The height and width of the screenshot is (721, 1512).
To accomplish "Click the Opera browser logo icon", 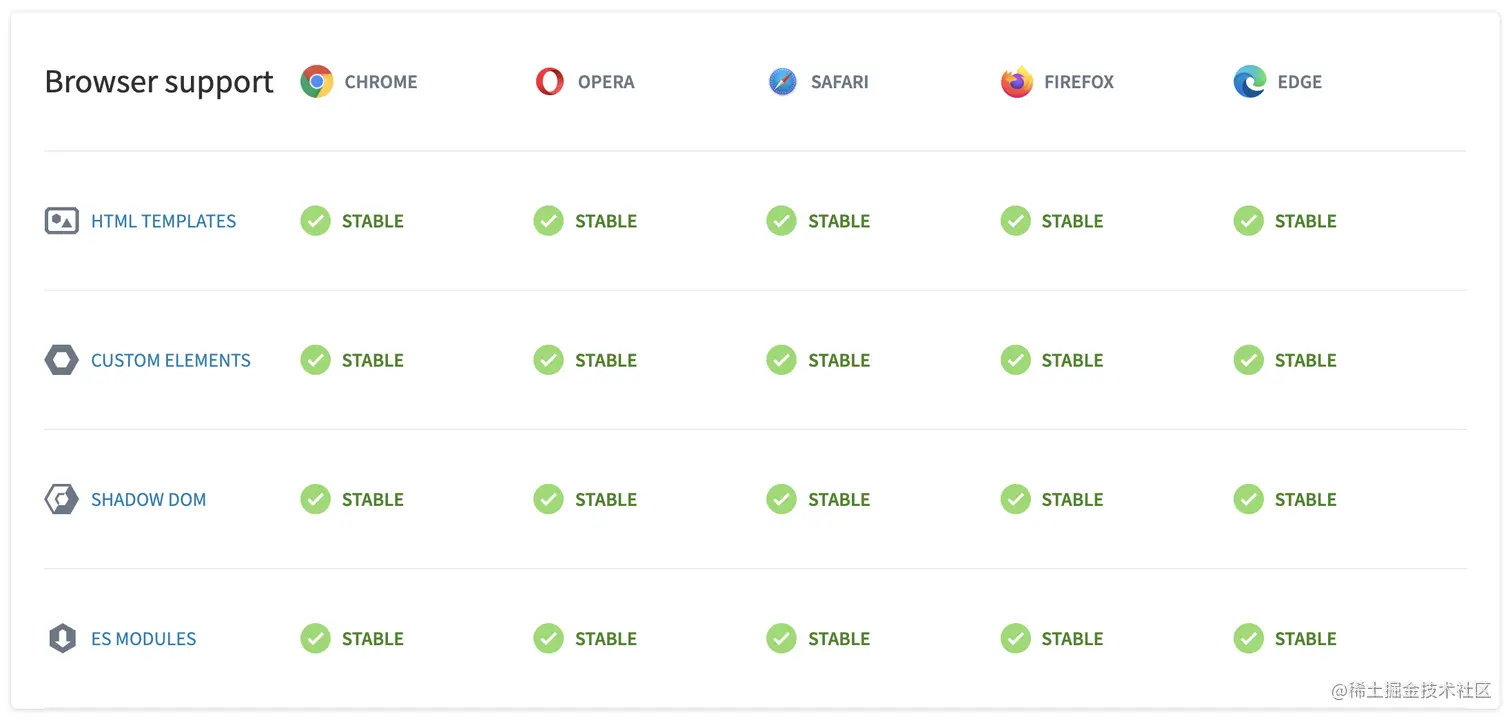I will (x=550, y=82).
